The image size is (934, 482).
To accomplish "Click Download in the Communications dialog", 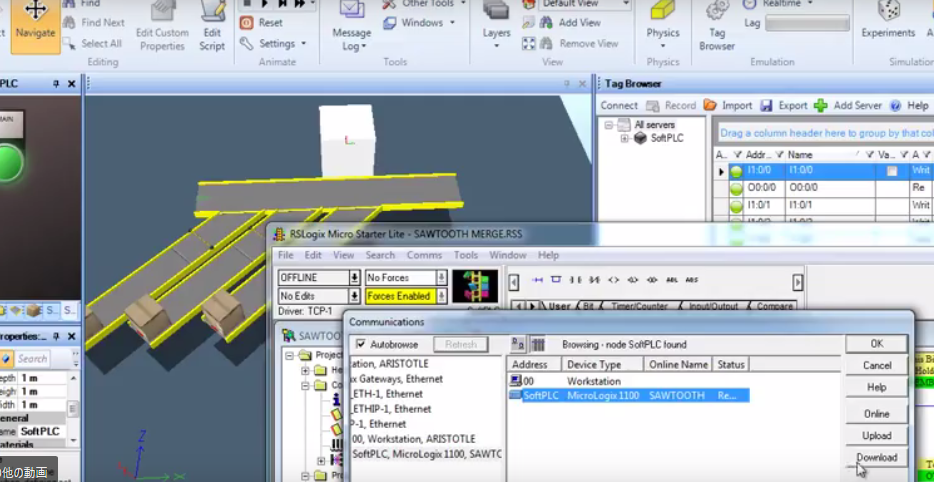I will (877, 458).
